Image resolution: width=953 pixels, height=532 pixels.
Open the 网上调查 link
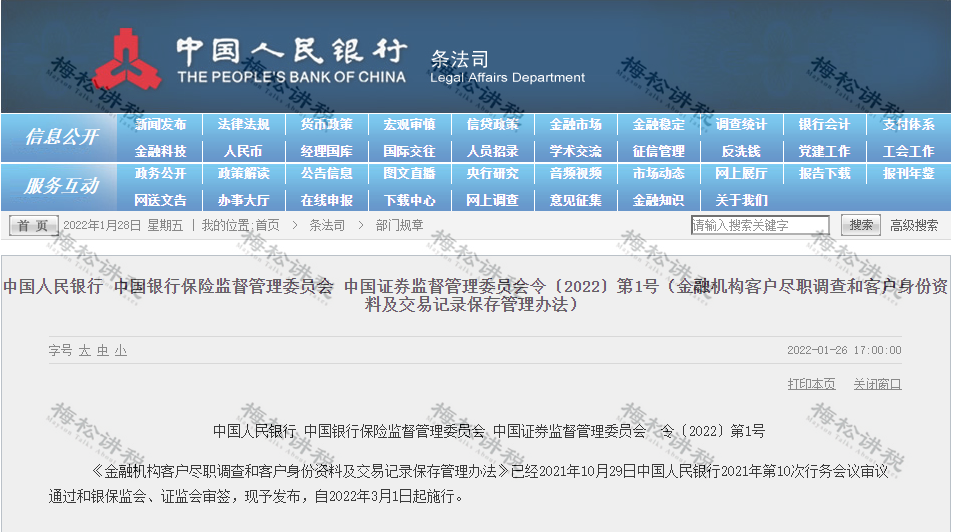click(x=492, y=201)
